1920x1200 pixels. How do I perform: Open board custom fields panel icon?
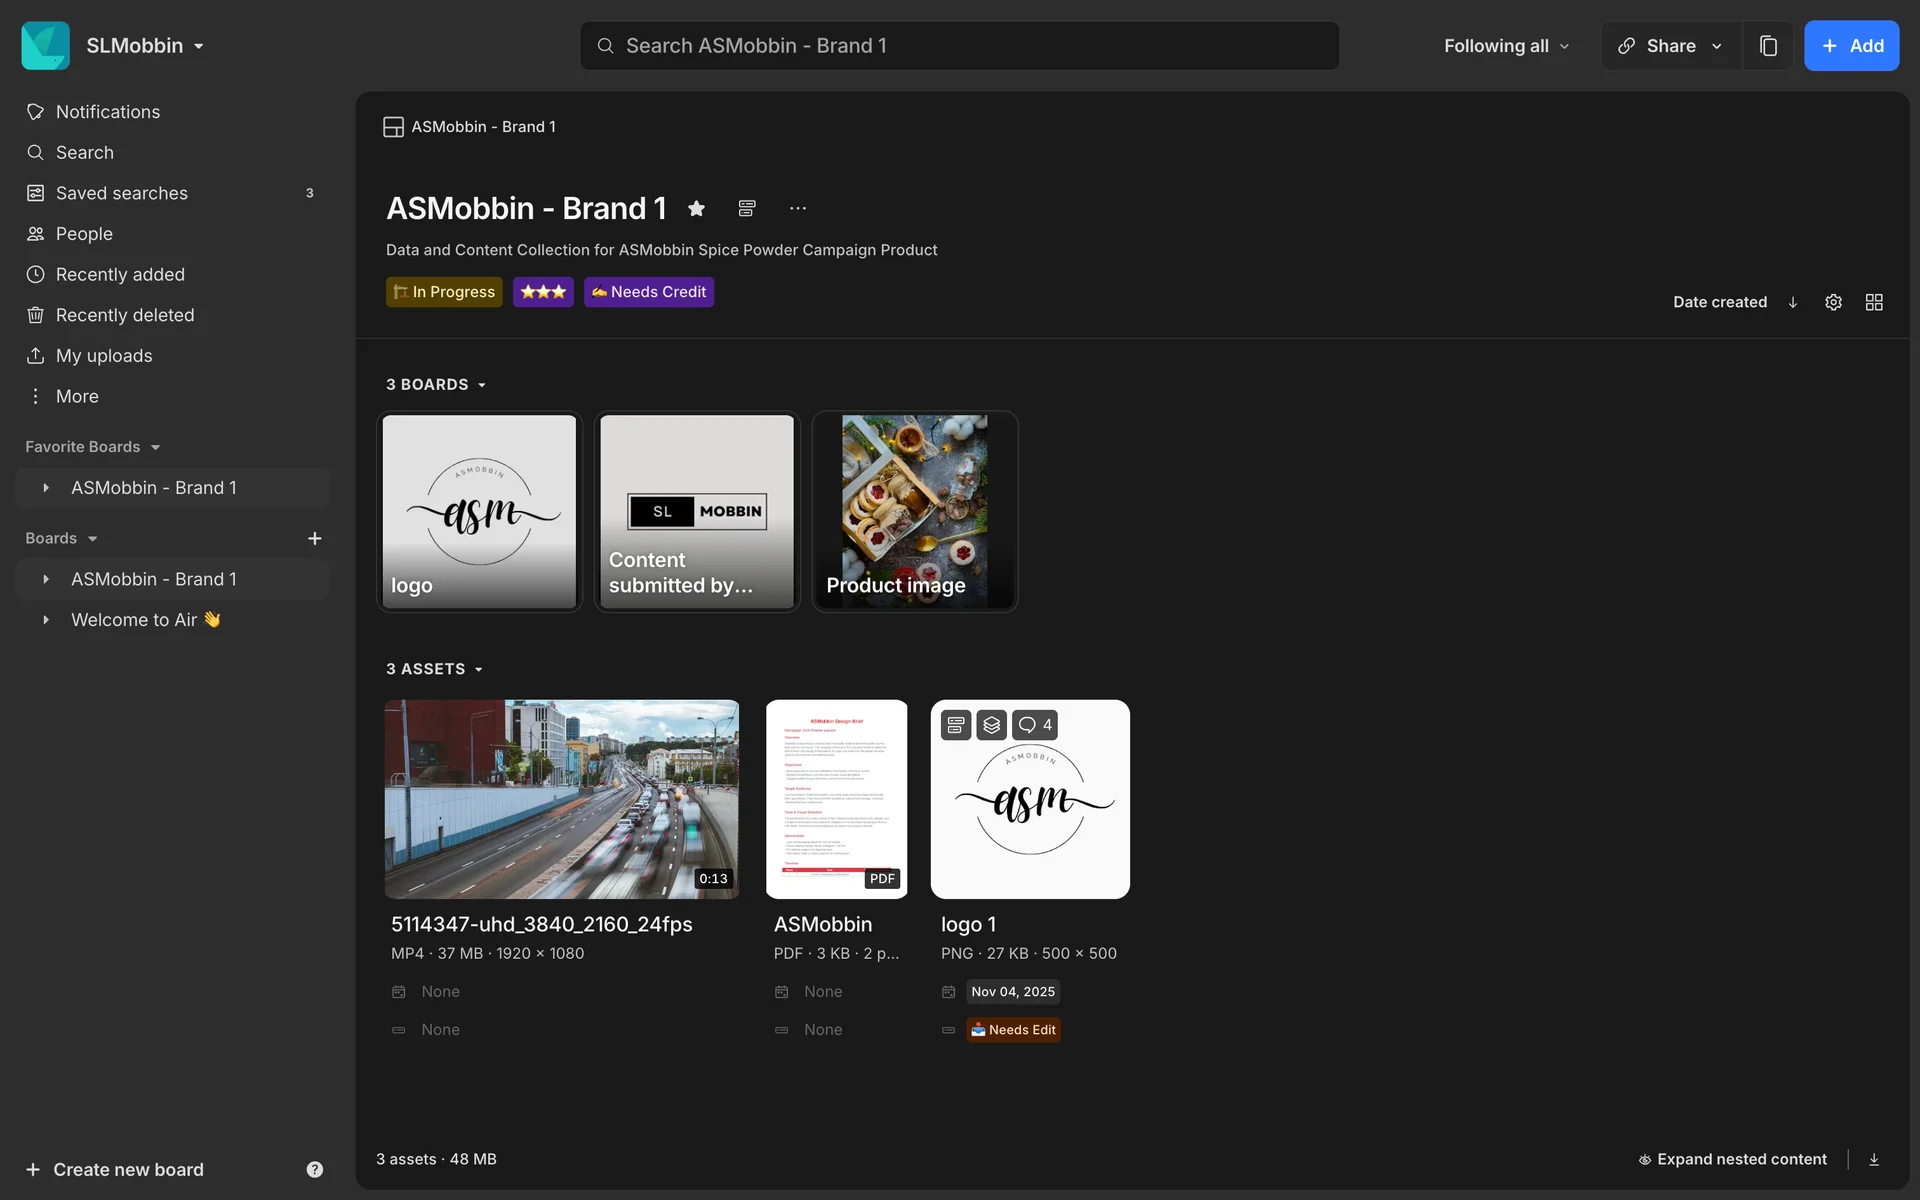pyautogui.click(x=746, y=208)
